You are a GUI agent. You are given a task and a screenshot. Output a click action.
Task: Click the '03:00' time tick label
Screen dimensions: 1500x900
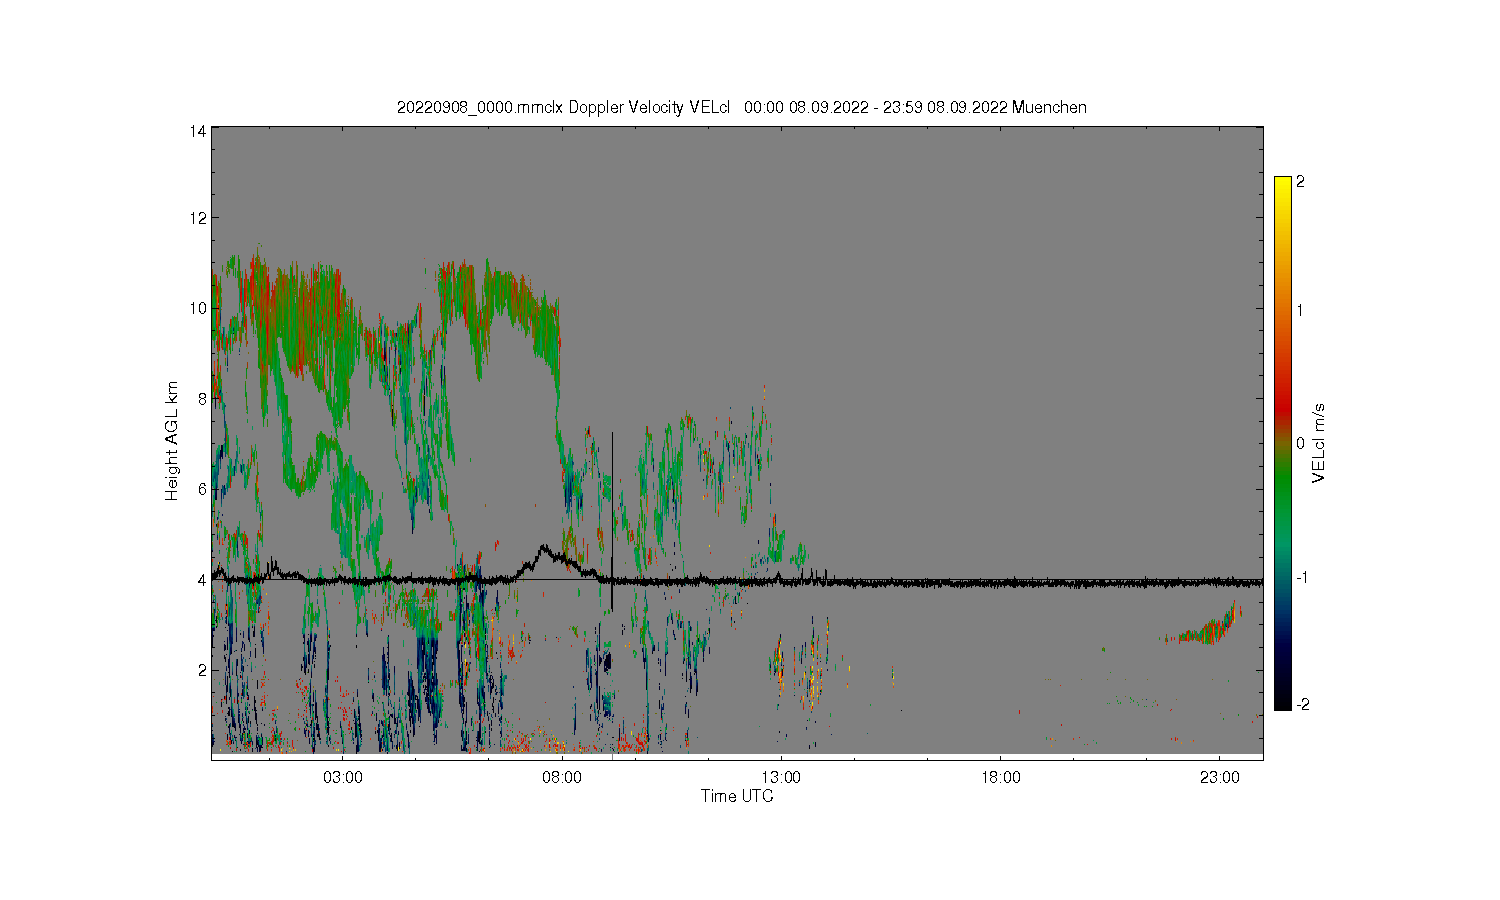coord(343,778)
